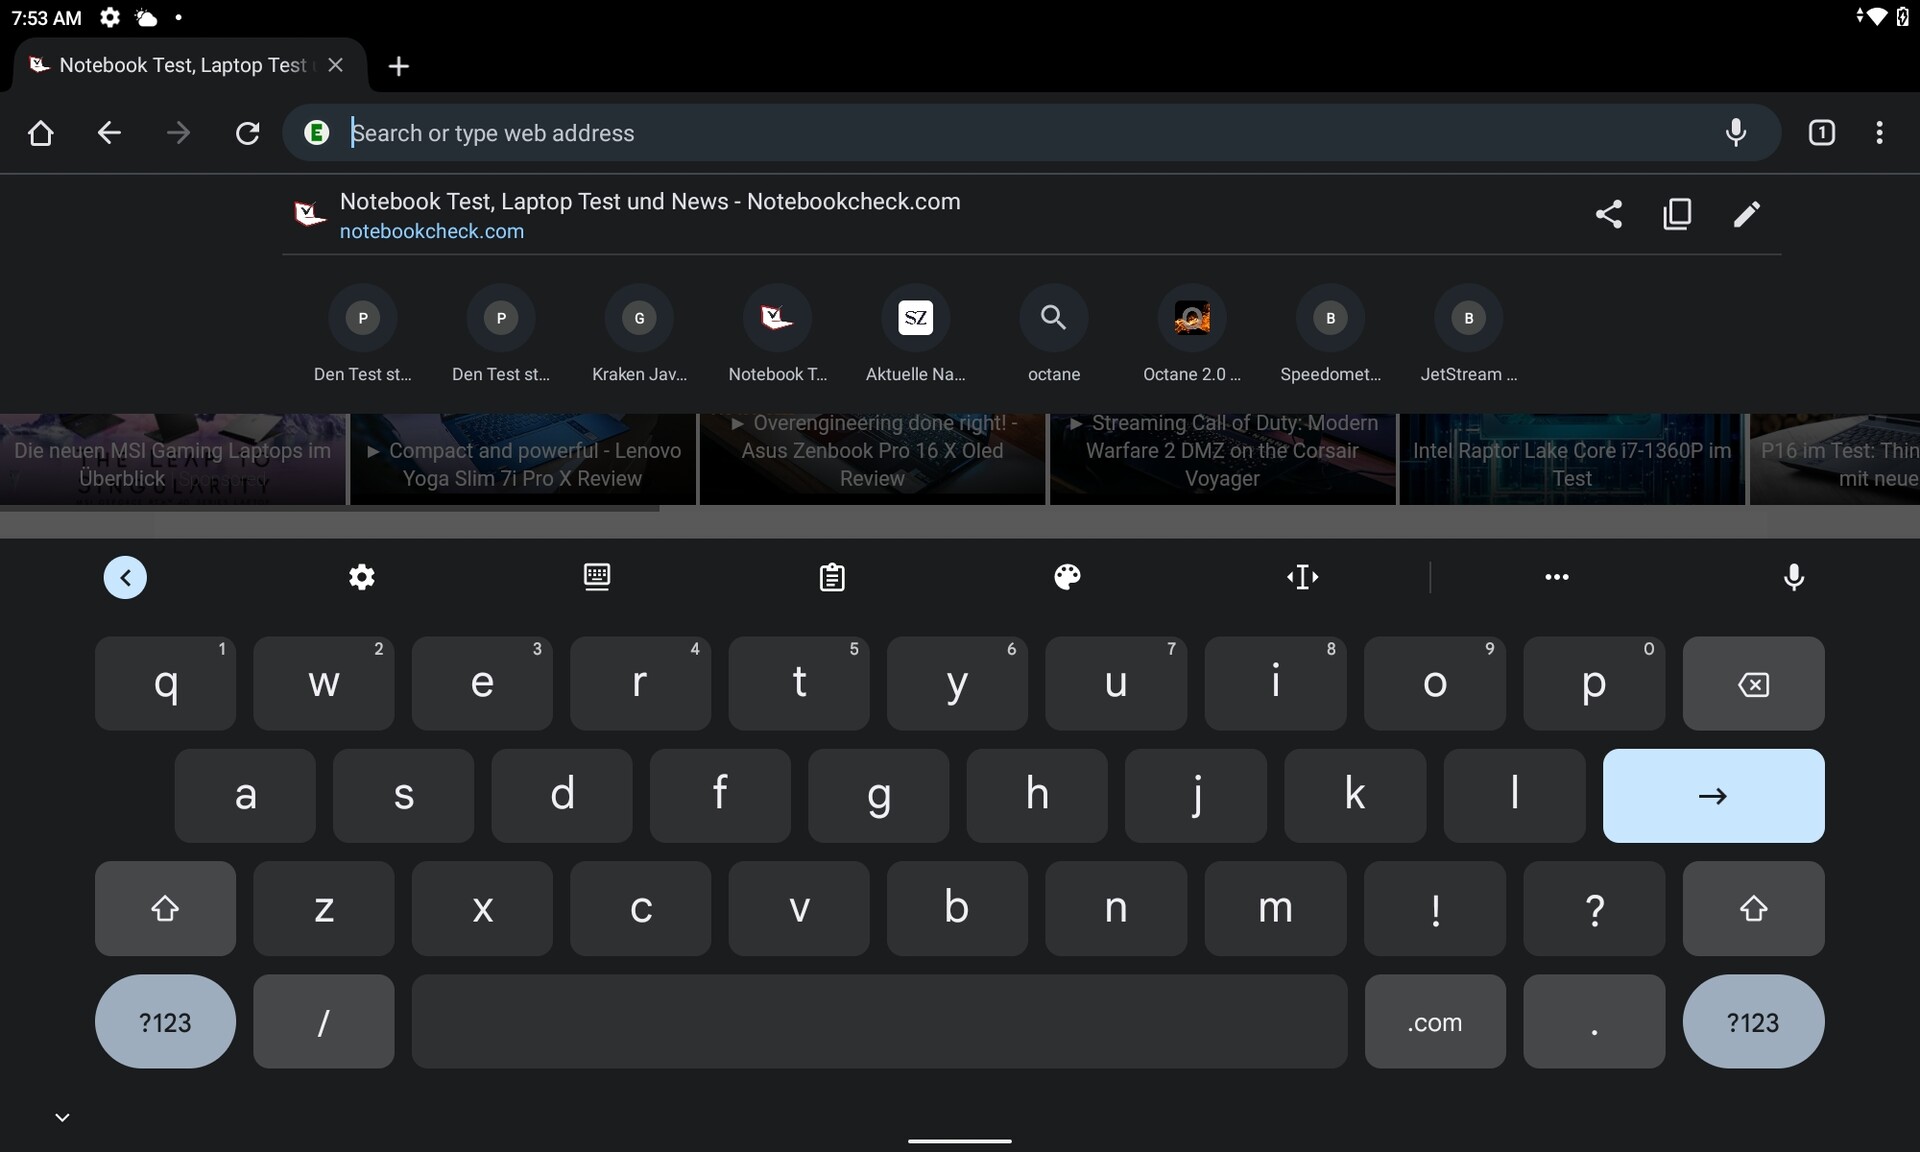Open a new tab with plus button
The image size is (1920, 1152).
pos(398,66)
